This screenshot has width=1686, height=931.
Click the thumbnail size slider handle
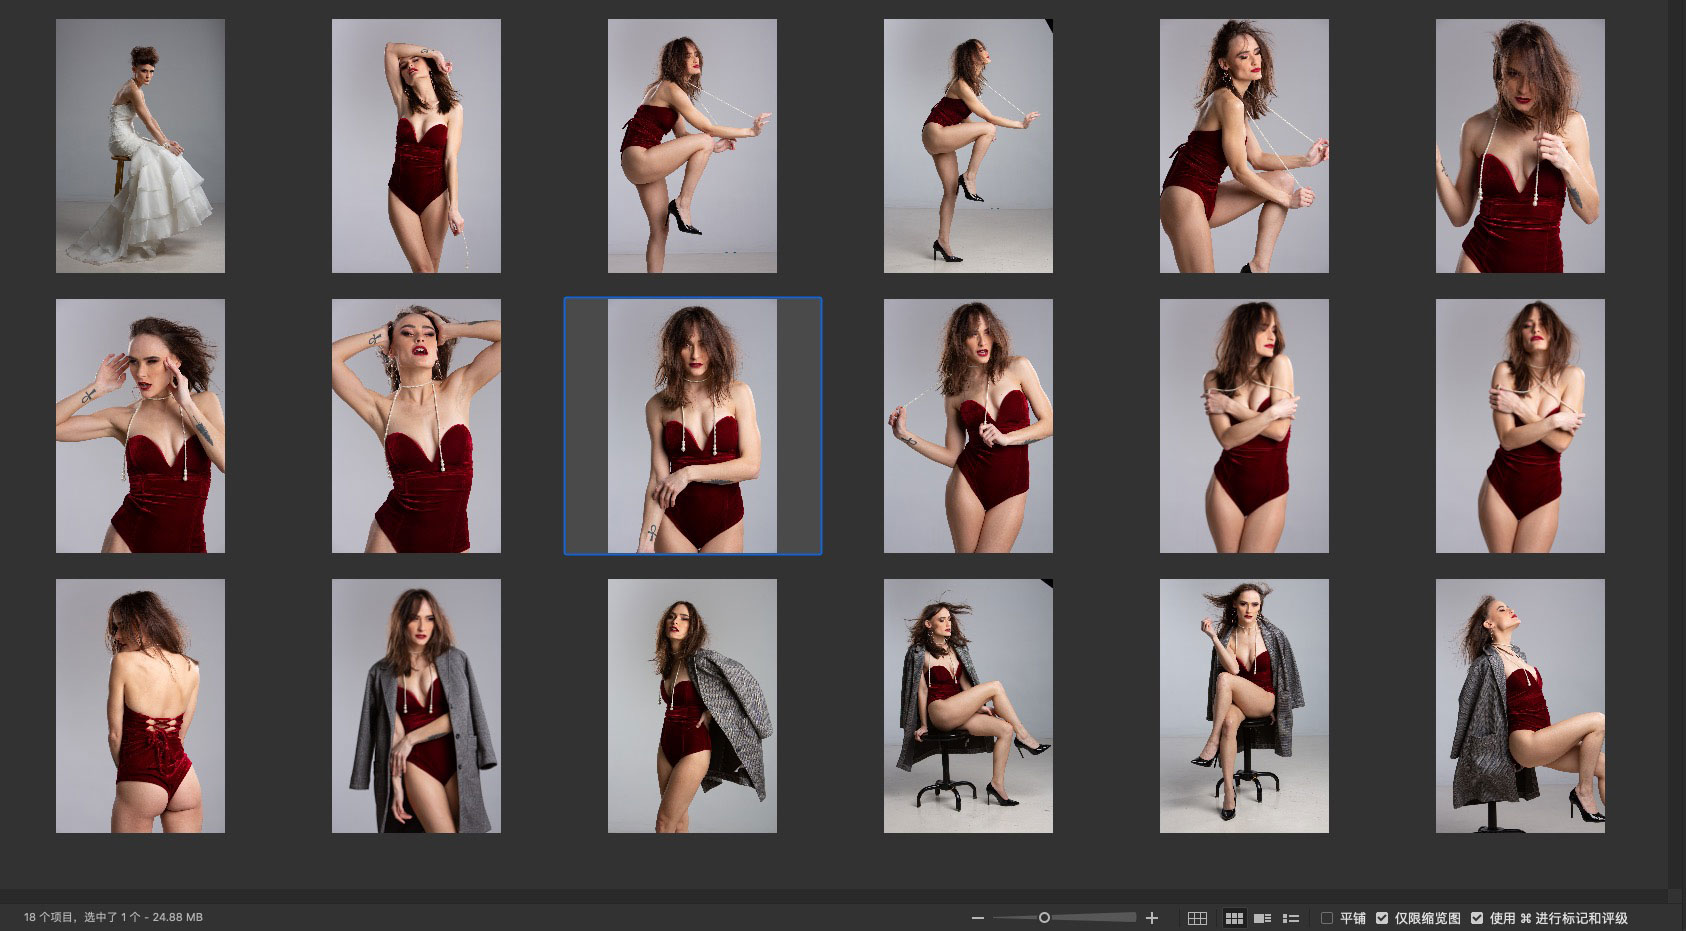[1044, 918]
